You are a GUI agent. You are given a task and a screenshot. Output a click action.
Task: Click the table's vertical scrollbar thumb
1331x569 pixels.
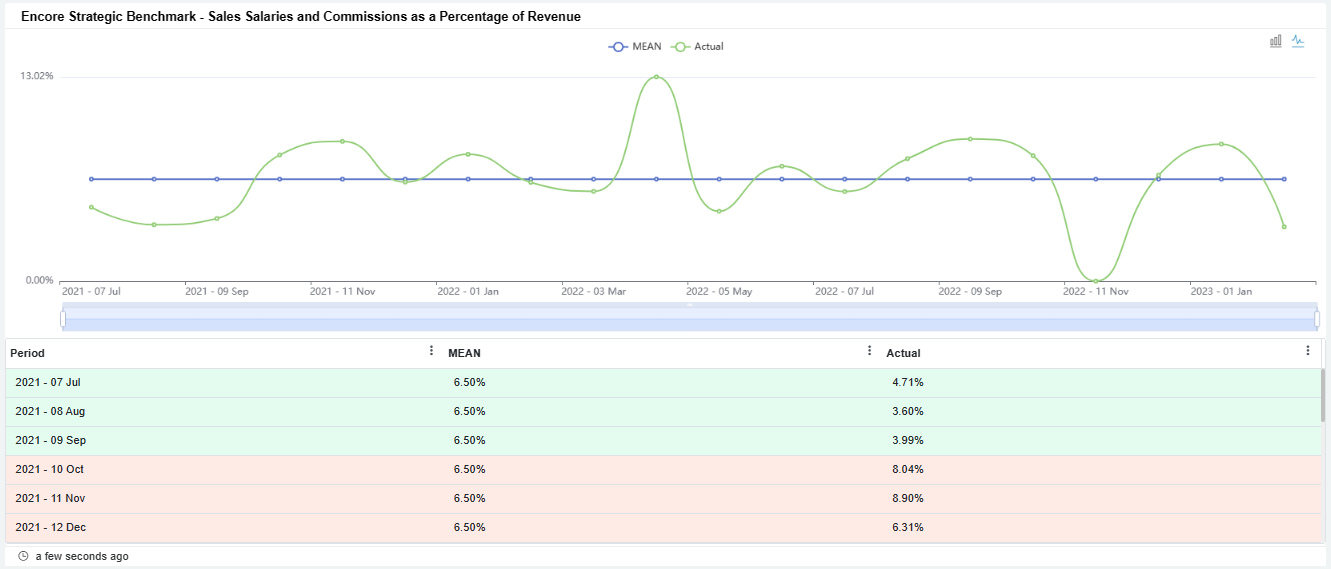(1322, 395)
